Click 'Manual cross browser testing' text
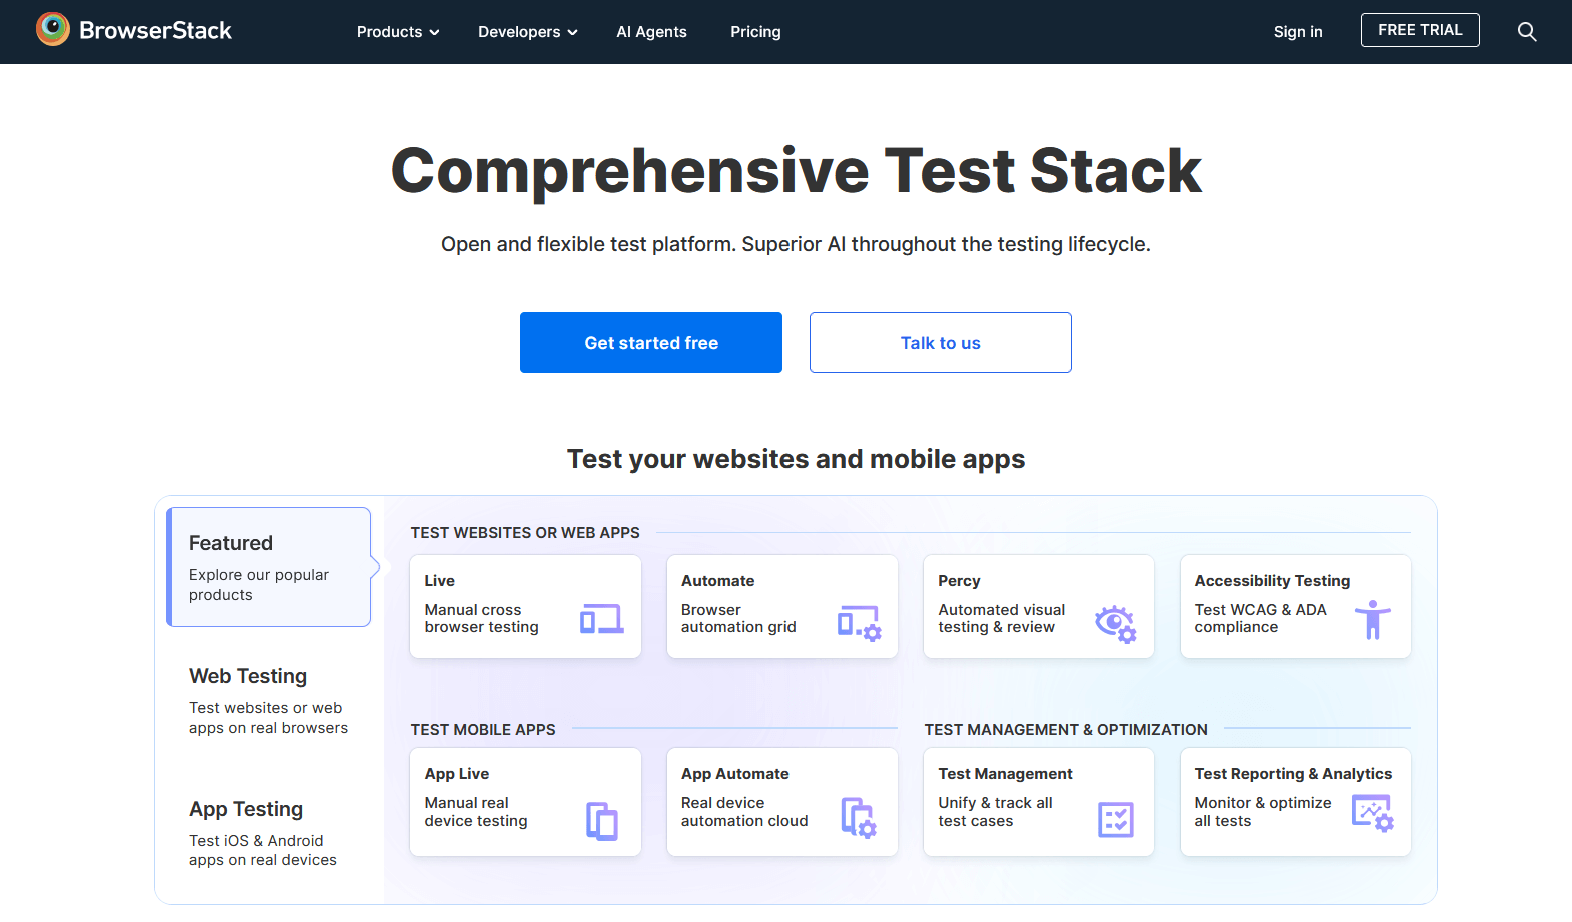 point(481,618)
